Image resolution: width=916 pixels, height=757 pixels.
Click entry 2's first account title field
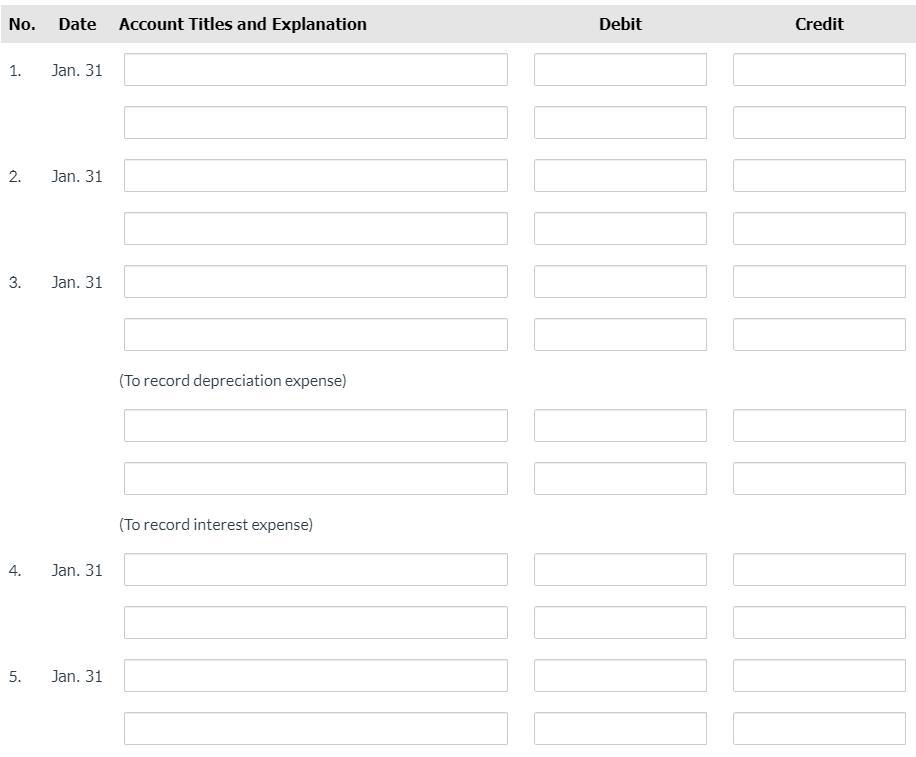coord(315,176)
